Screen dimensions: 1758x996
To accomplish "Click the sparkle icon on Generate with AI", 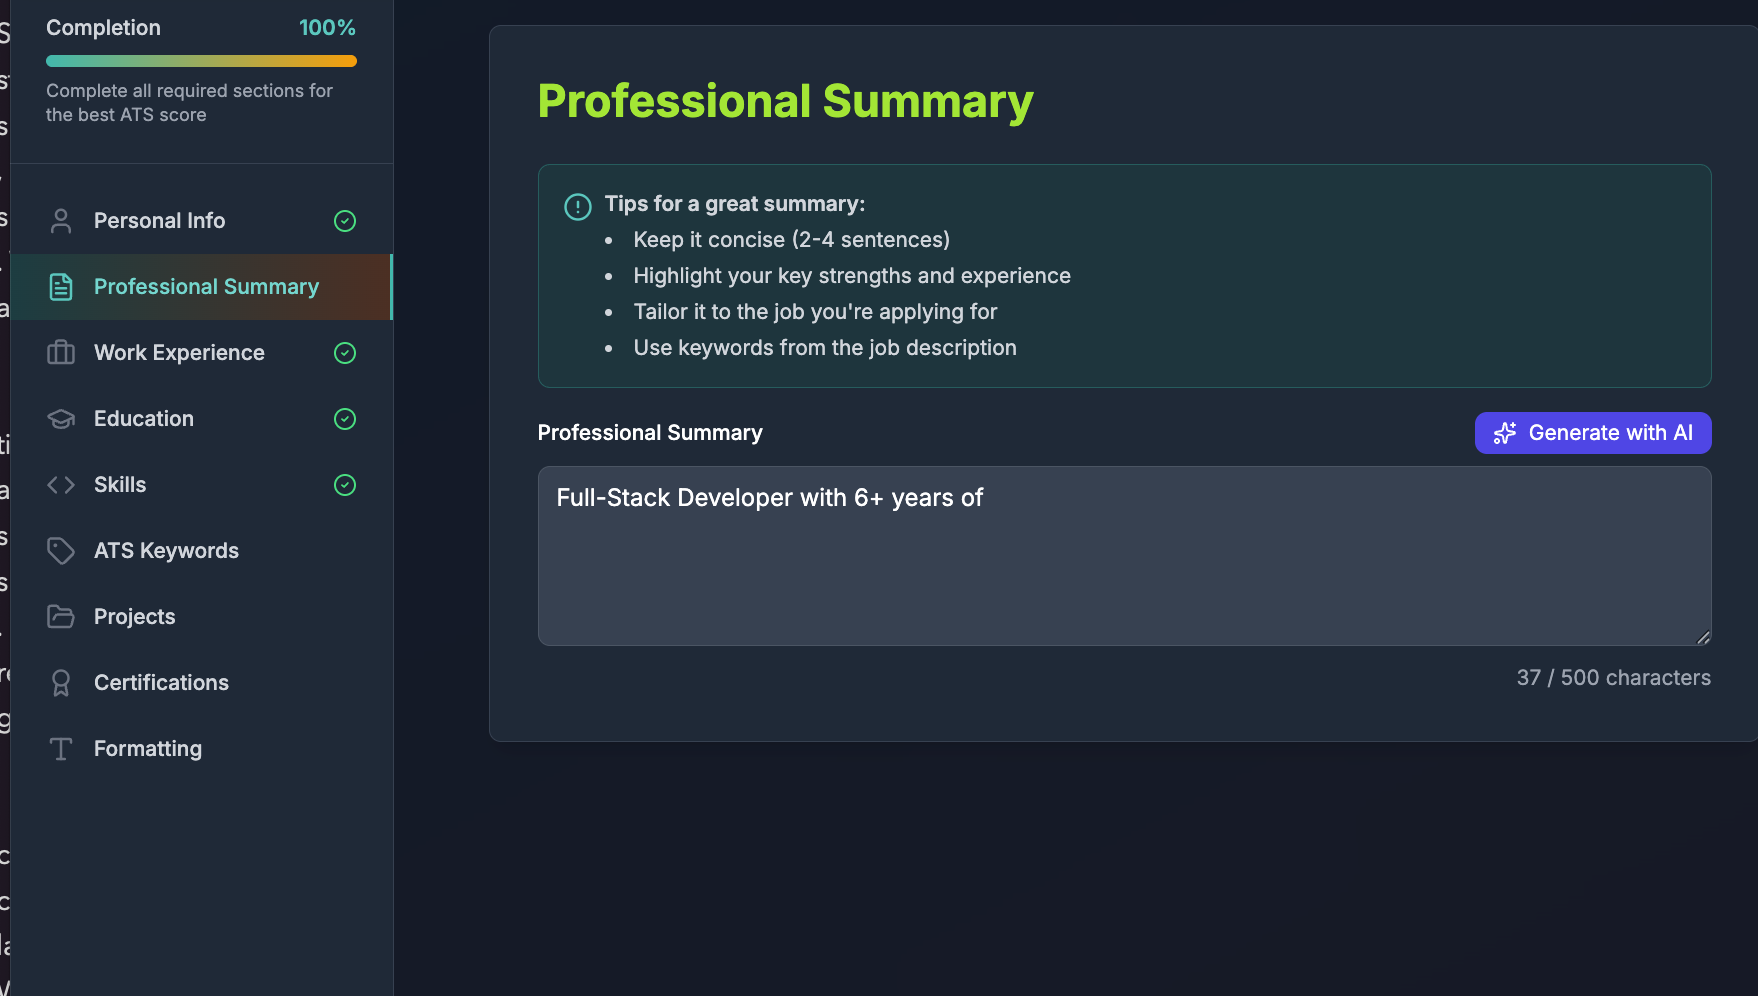I will pyautogui.click(x=1504, y=433).
